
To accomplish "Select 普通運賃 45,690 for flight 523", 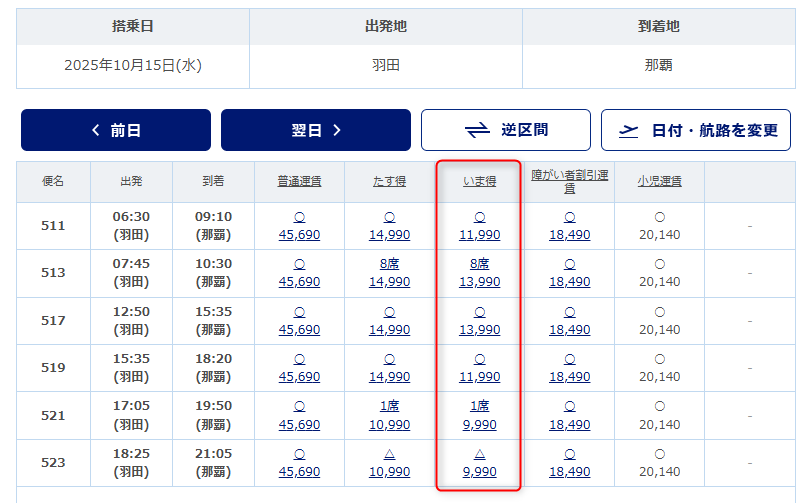I will [x=300, y=472].
